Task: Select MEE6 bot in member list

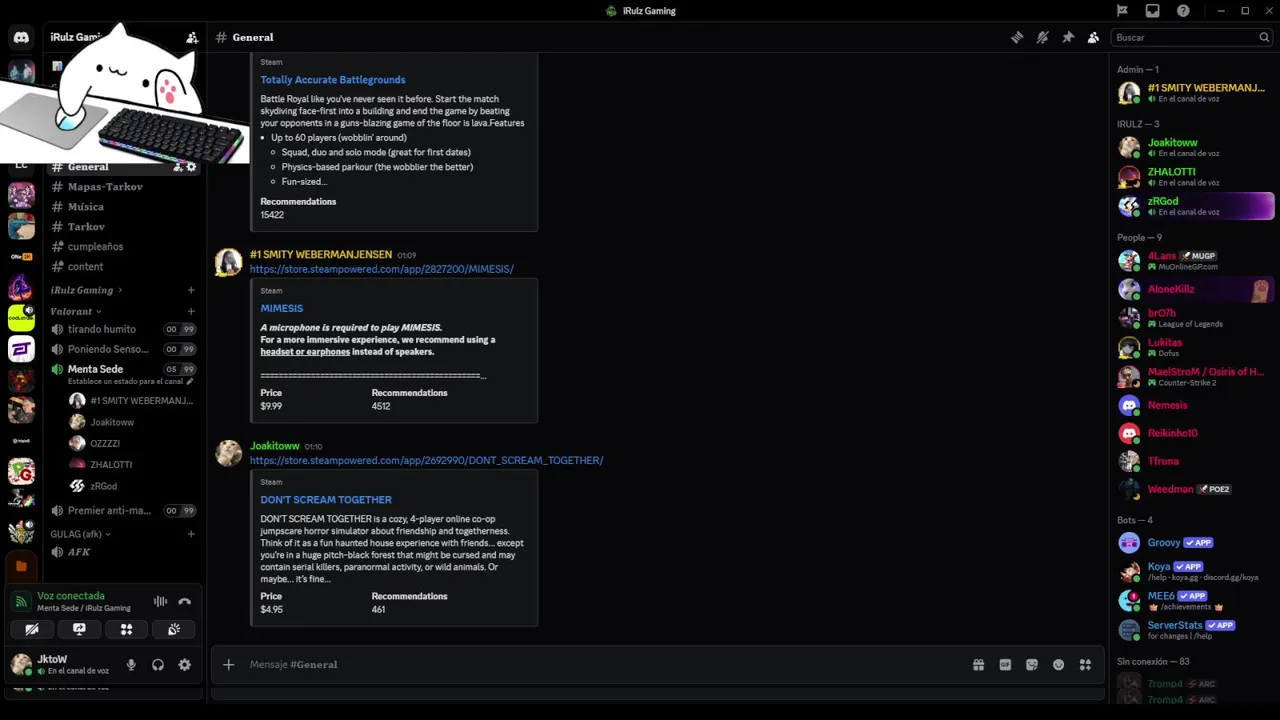Action: point(1194,601)
